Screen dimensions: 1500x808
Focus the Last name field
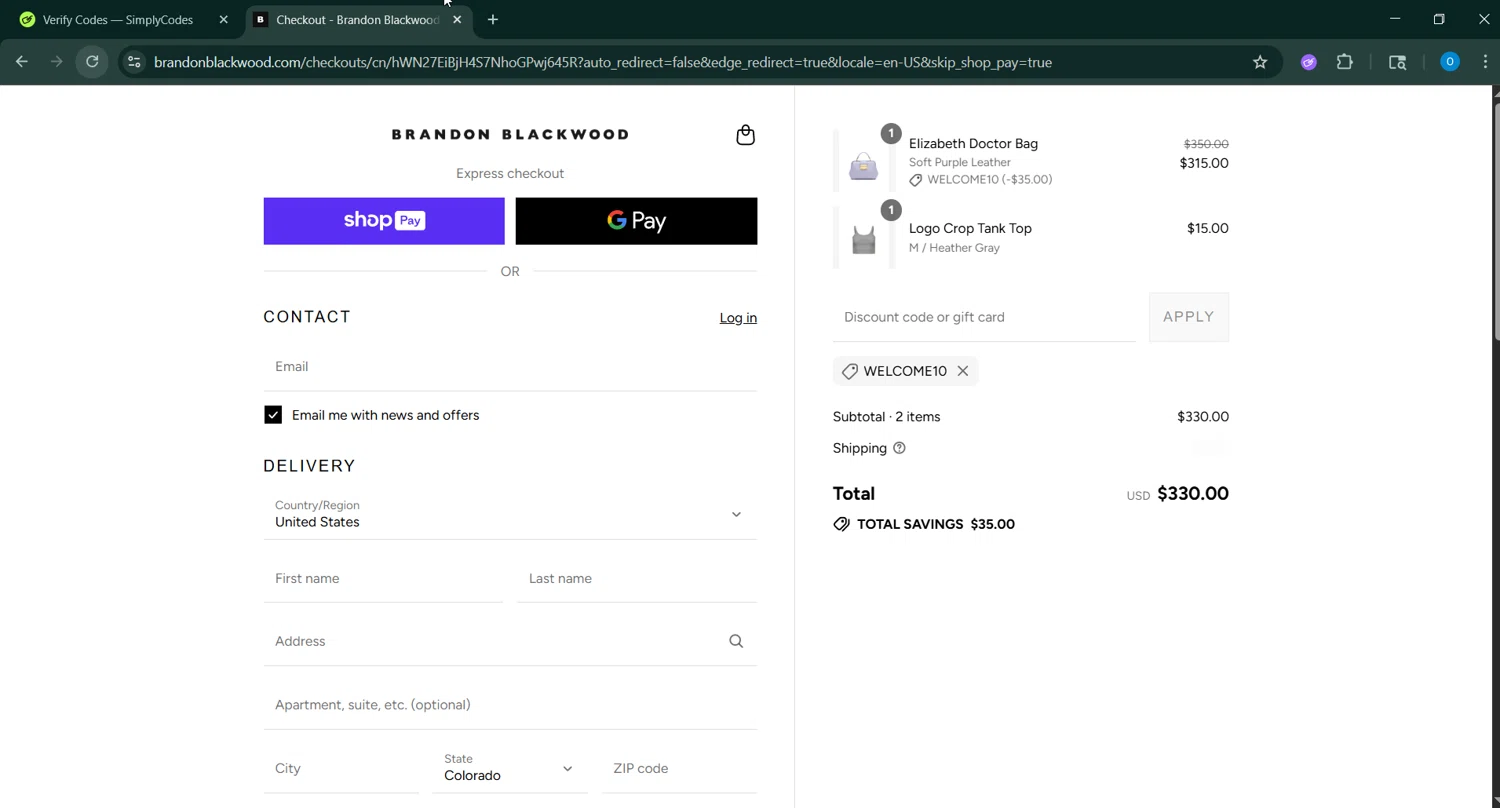pos(637,579)
